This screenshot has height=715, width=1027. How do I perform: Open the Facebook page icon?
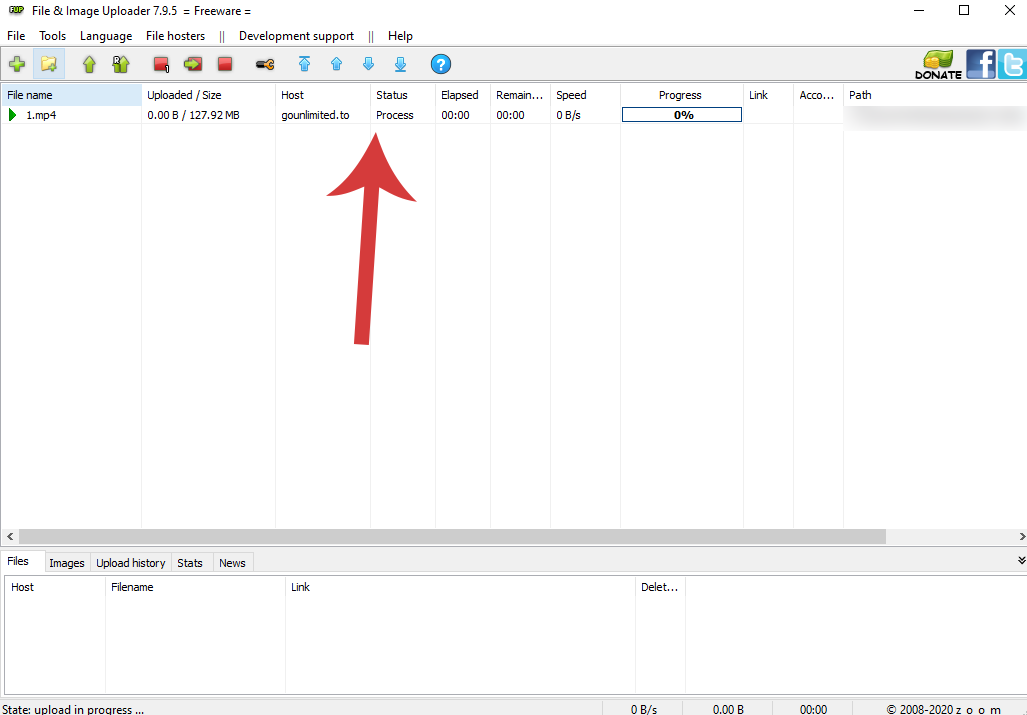tap(981, 64)
